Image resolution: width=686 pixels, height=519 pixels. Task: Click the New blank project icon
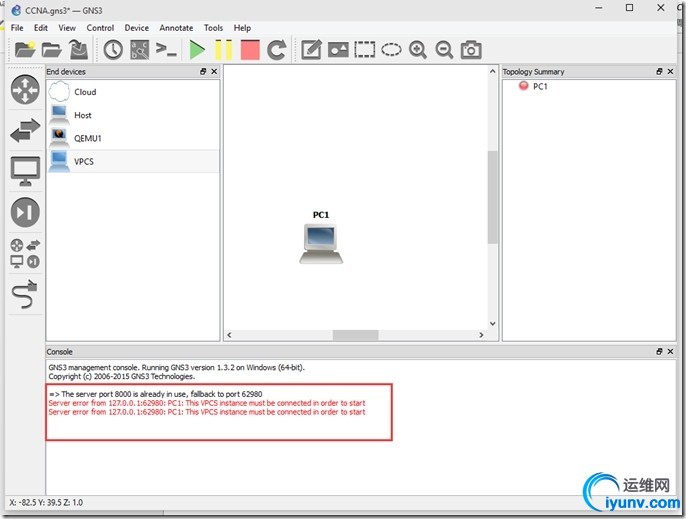24,49
